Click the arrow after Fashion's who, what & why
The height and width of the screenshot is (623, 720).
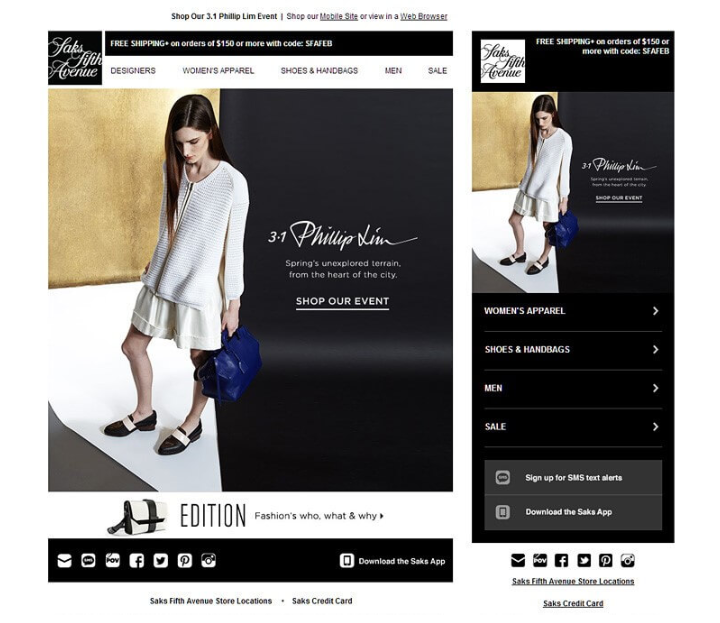coord(382,516)
